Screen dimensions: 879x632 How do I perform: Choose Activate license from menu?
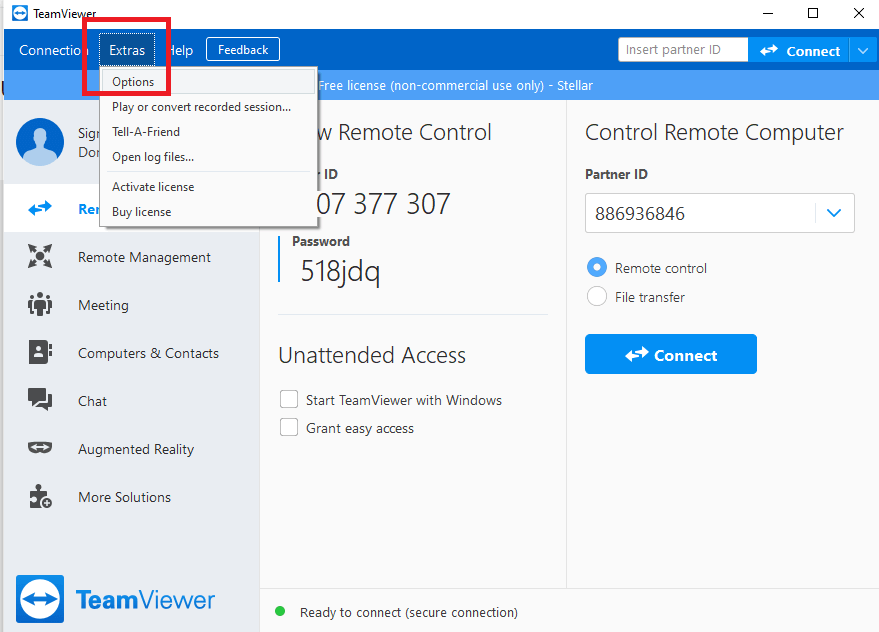tap(207, 187)
